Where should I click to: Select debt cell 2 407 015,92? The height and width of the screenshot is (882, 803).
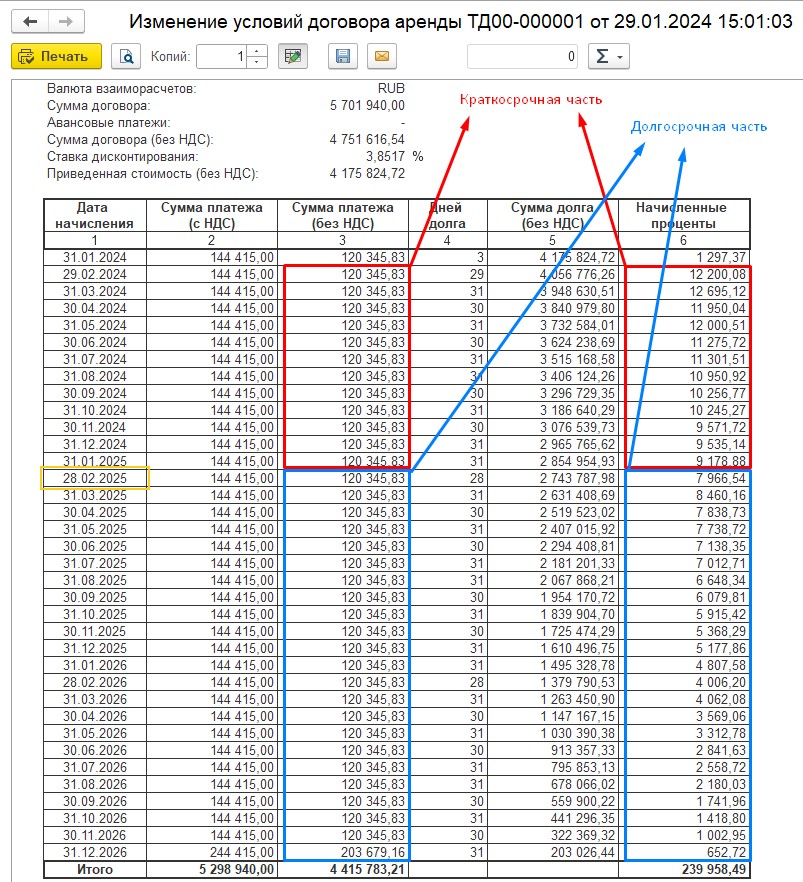tap(553, 529)
